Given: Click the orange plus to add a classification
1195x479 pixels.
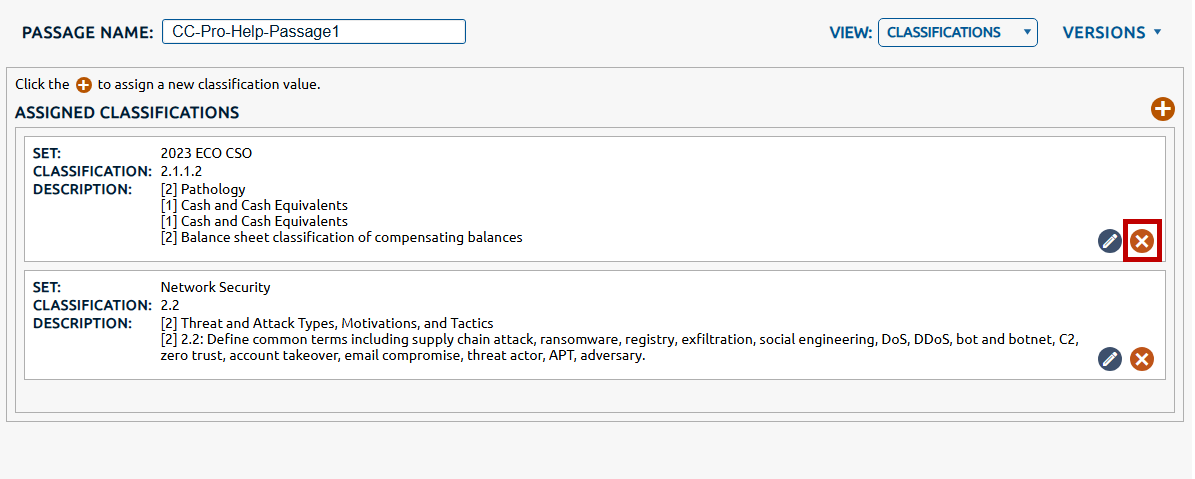Looking at the screenshot, I should 1162,110.
